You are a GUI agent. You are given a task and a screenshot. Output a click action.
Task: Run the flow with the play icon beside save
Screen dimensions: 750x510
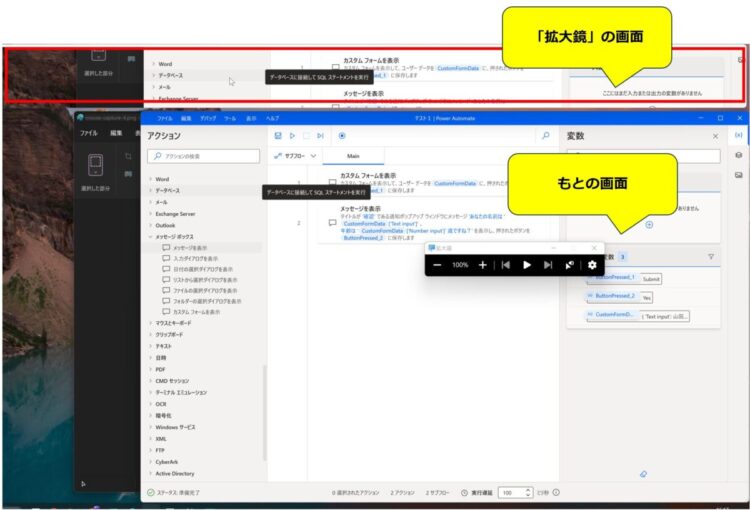tap(292, 136)
